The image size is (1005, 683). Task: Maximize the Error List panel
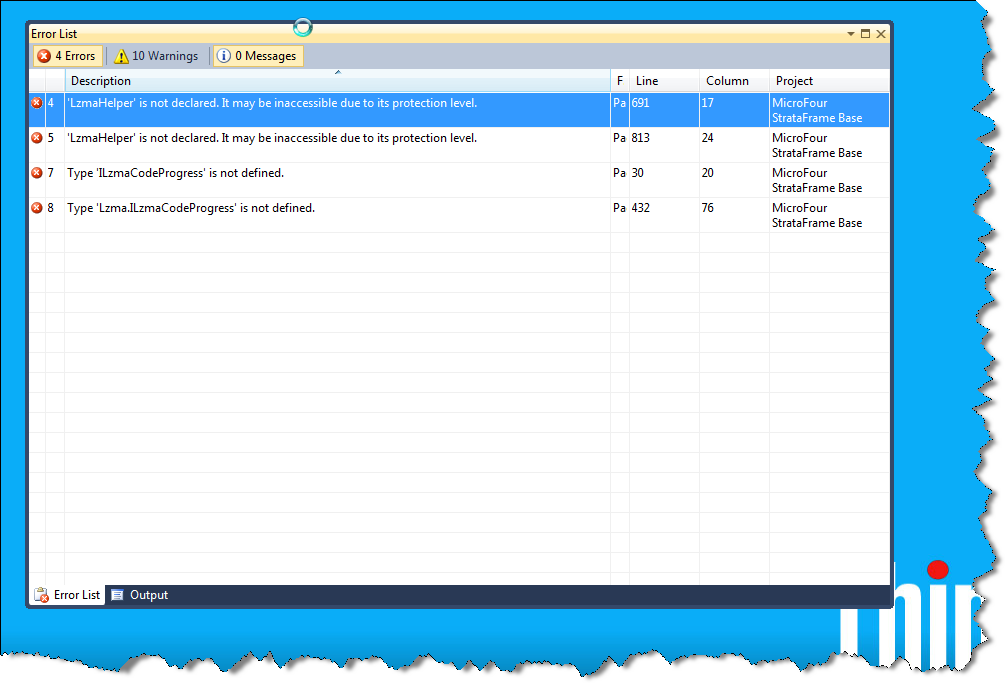[866, 34]
